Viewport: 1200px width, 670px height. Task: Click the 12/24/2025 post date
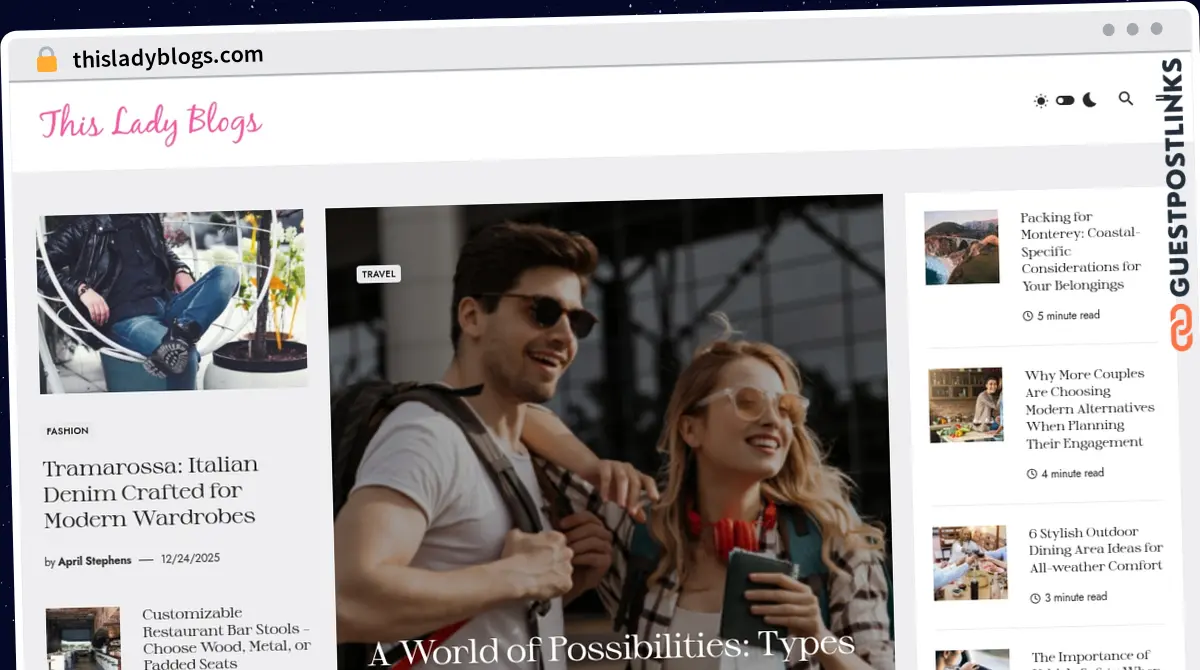pyautogui.click(x=190, y=558)
